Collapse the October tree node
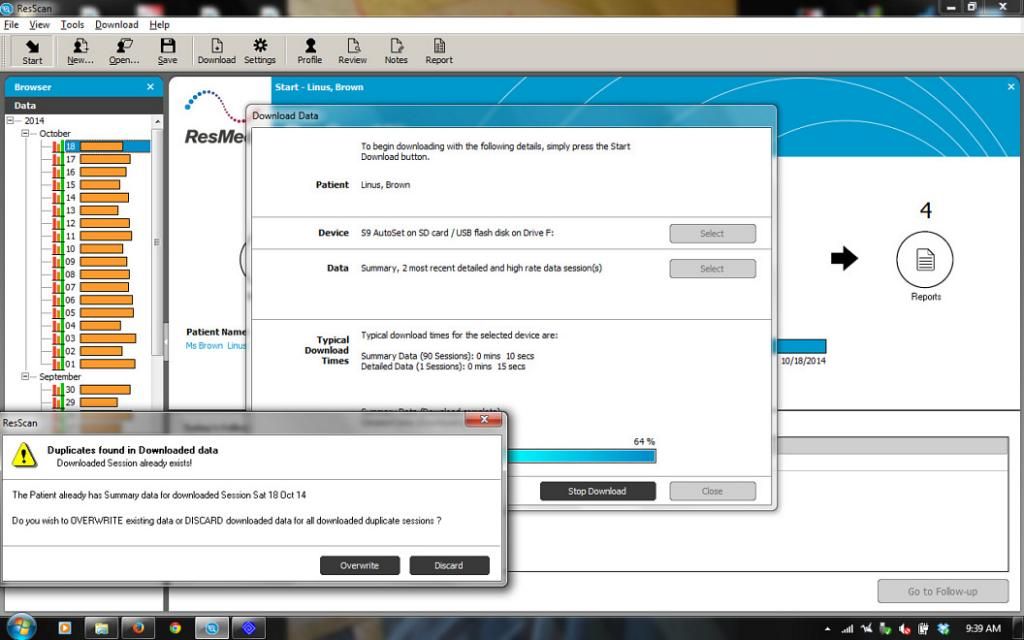The height and width of the screenshot is (640, 1024). coord(25,133)
